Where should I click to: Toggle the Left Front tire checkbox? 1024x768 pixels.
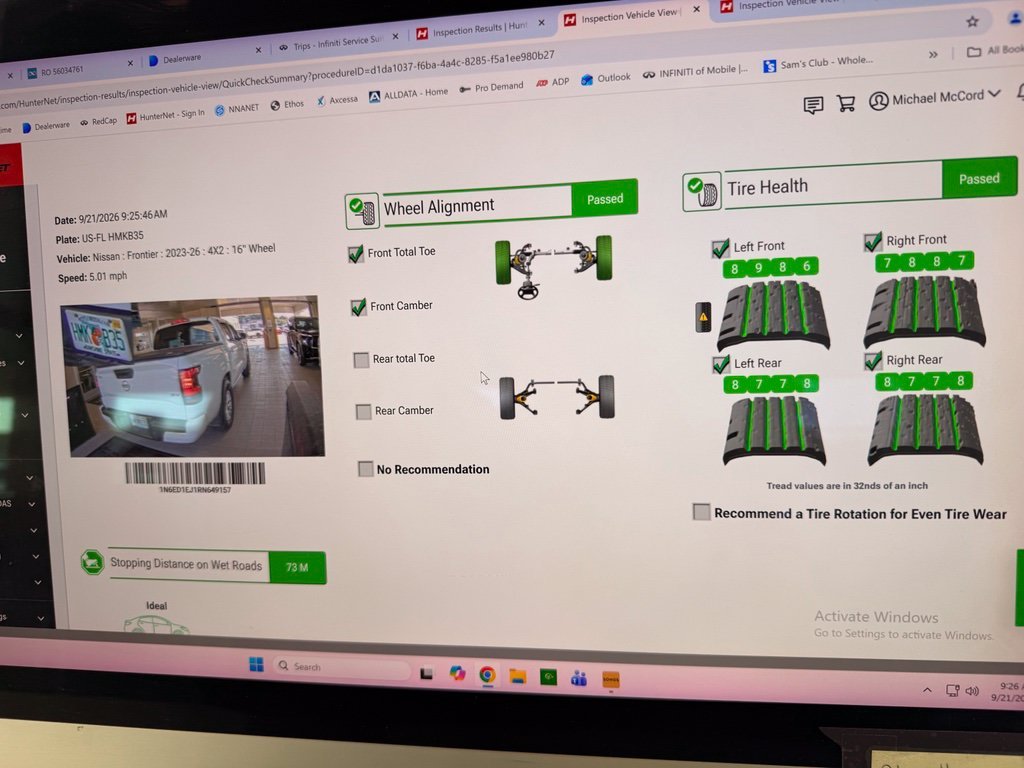720,248
